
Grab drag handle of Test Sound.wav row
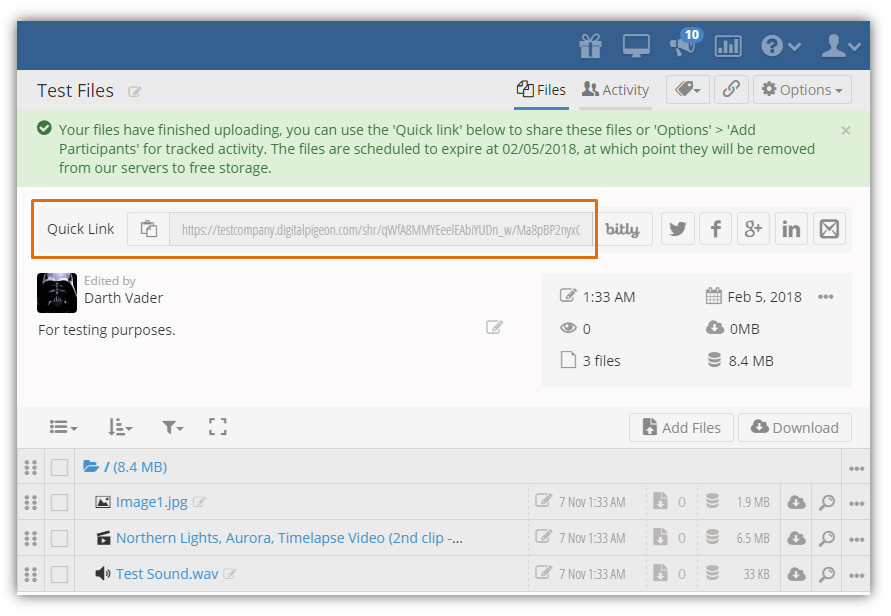point(31,574)
